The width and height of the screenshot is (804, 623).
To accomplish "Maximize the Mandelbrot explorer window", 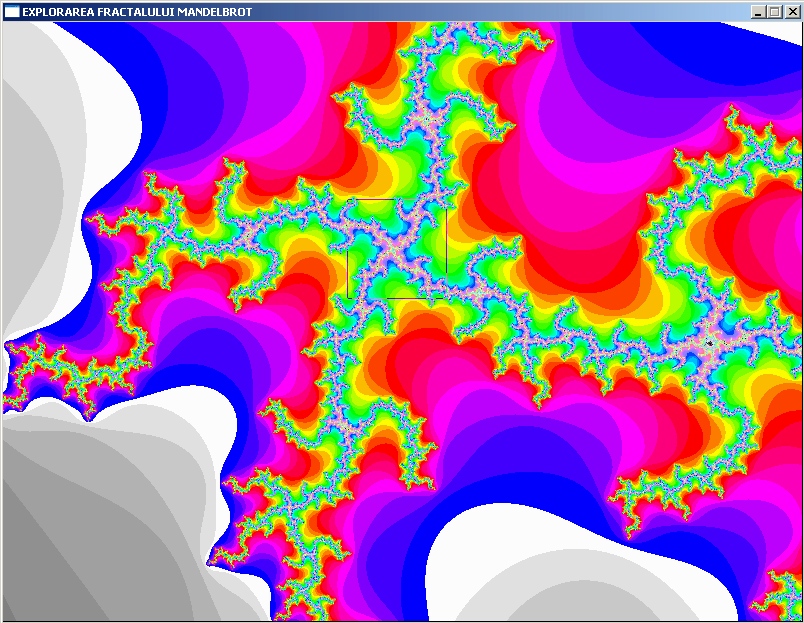I will (x=775, y=12).
